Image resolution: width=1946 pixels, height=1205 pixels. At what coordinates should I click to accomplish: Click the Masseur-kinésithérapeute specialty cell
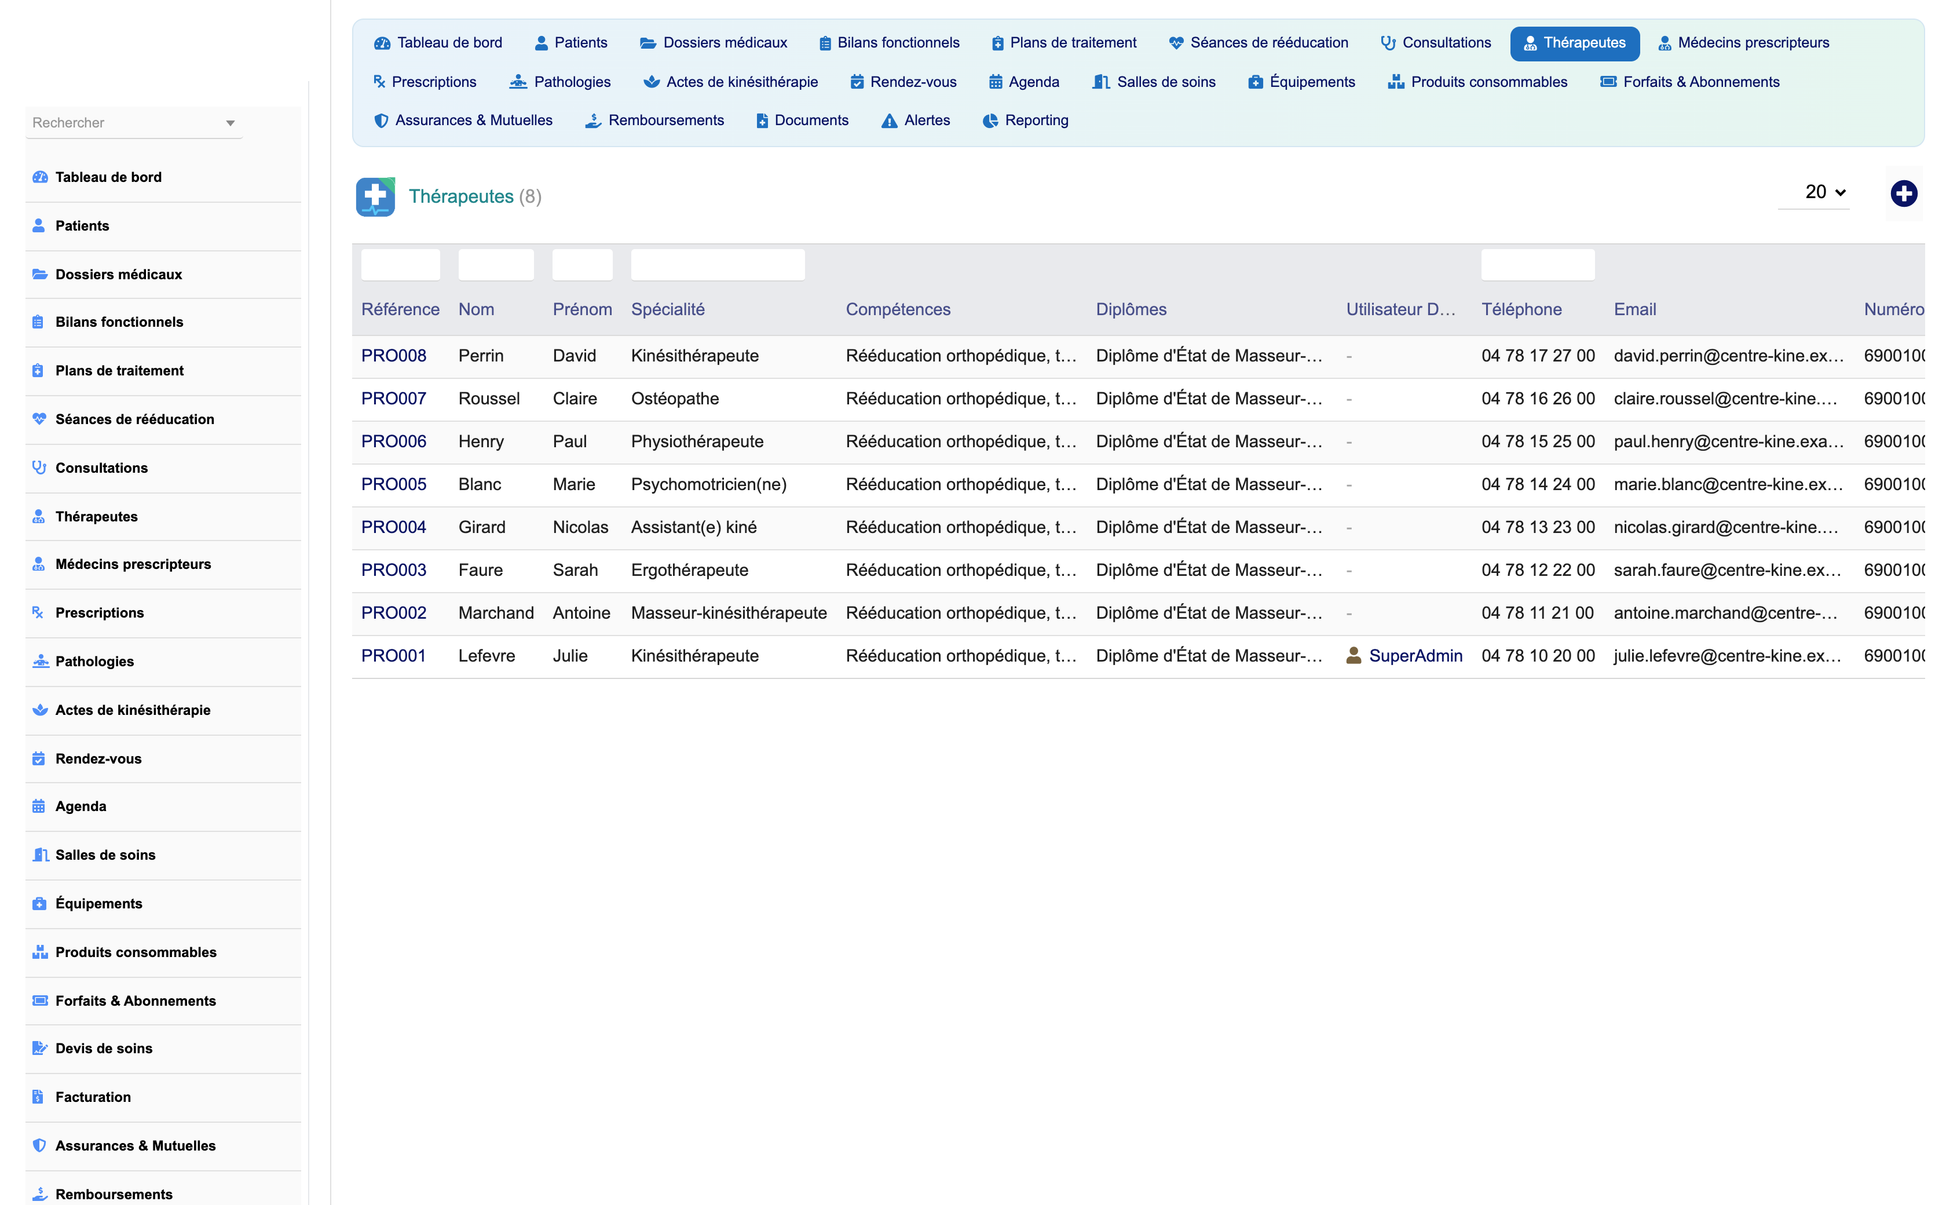pos(729,613)
